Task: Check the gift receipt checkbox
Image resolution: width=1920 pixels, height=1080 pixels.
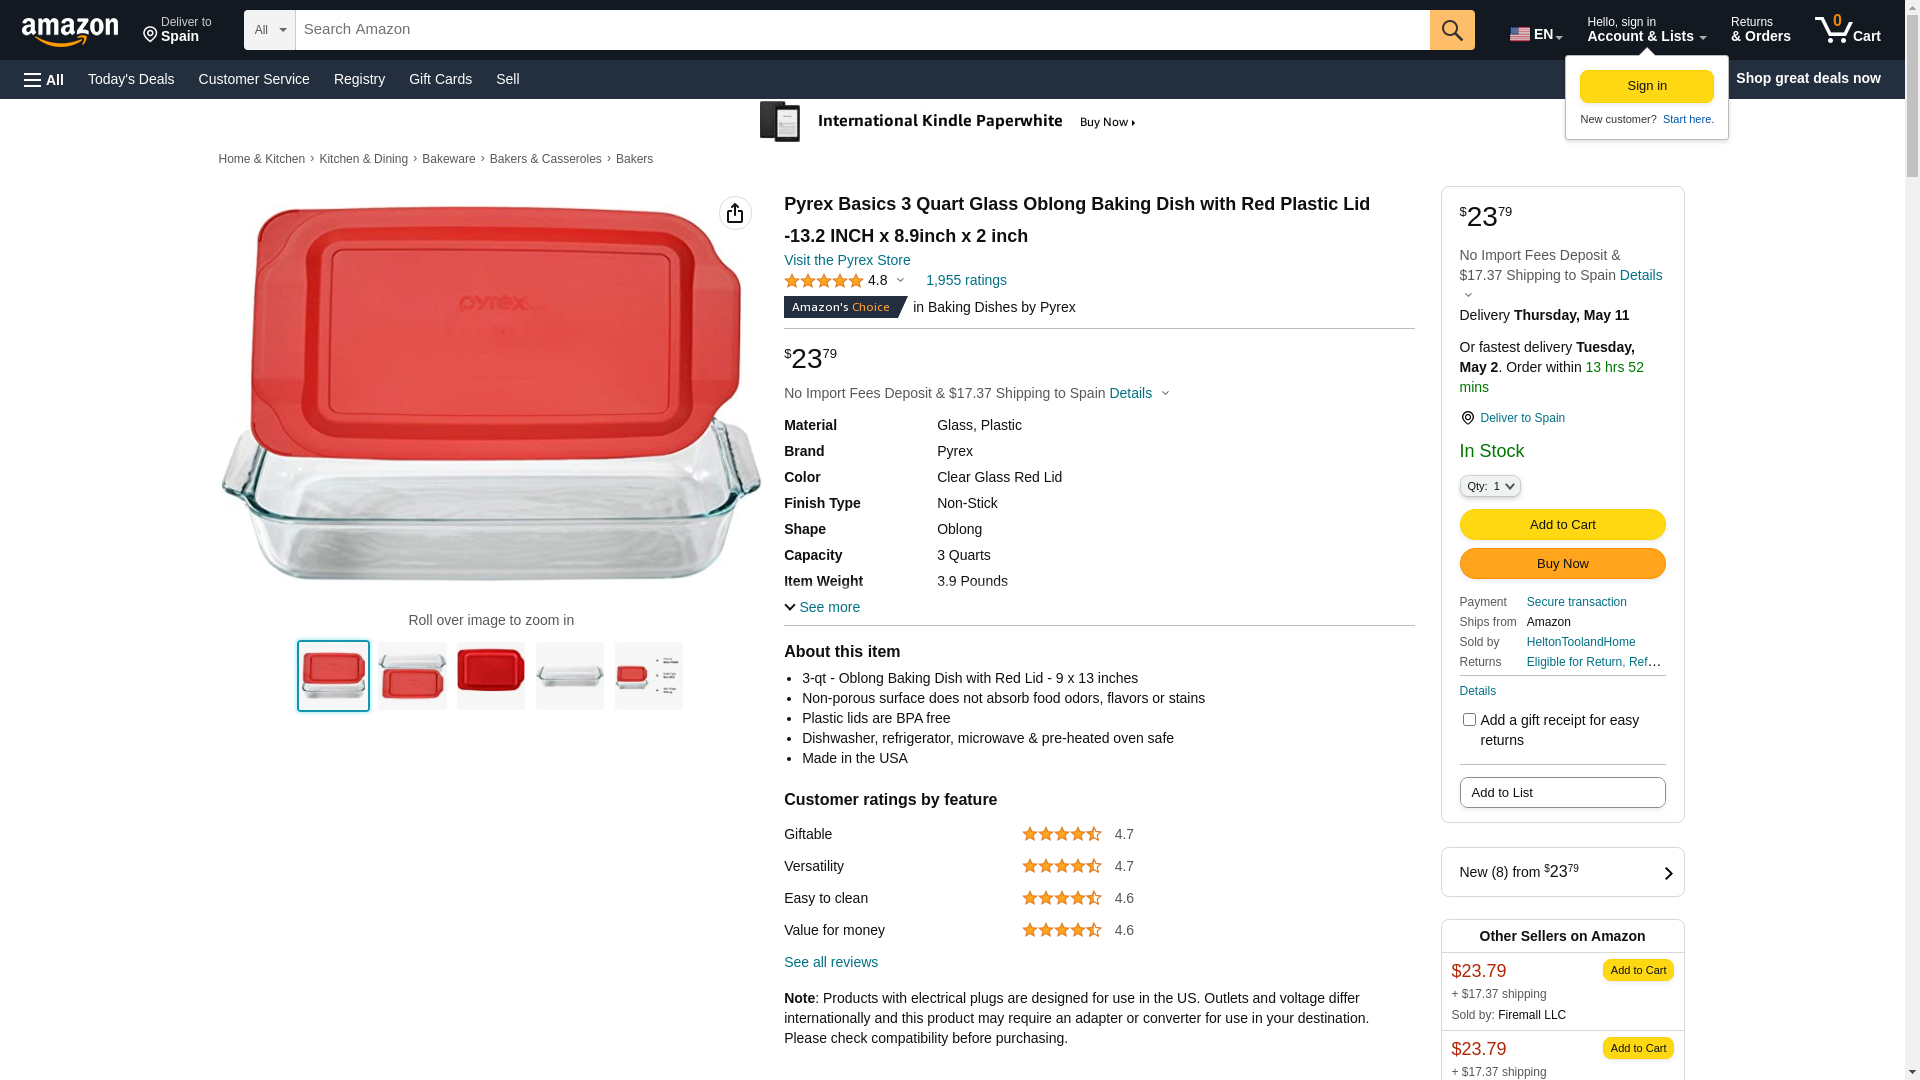Action: (x=1469, y=720)
